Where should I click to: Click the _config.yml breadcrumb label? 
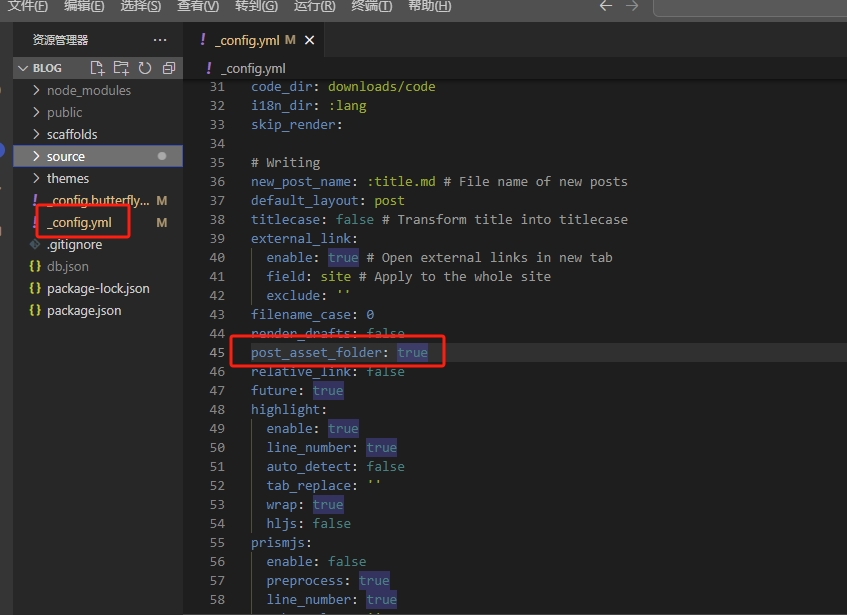coord(253,69)
